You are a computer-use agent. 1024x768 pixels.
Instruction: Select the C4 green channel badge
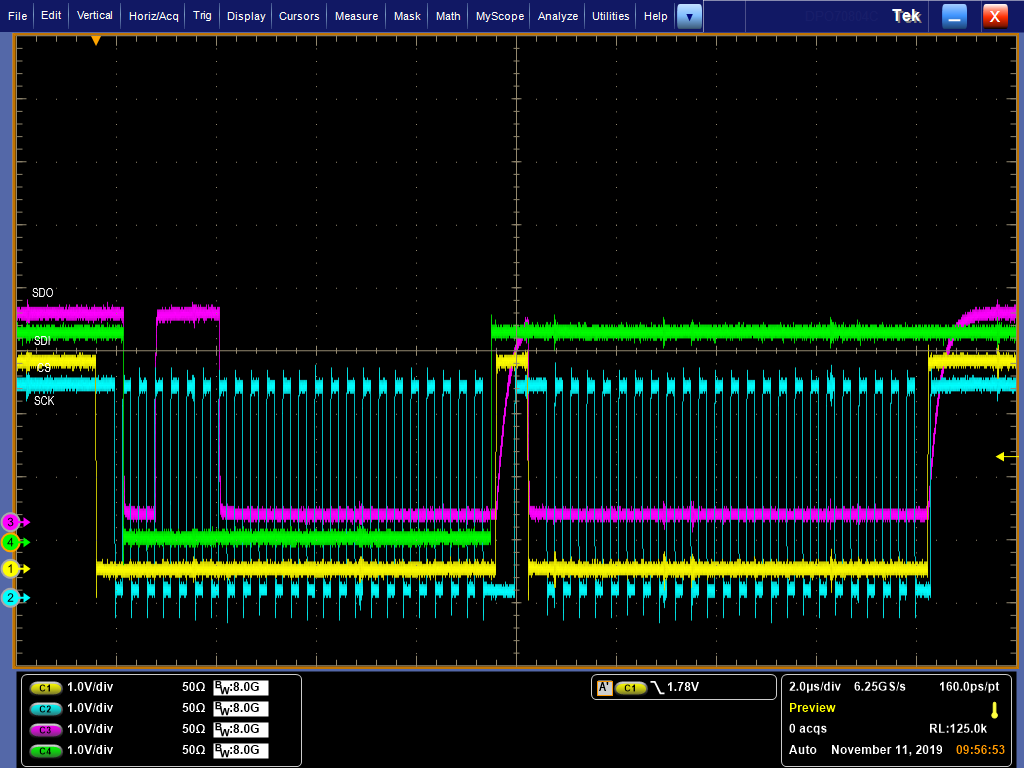coord(46,750)
